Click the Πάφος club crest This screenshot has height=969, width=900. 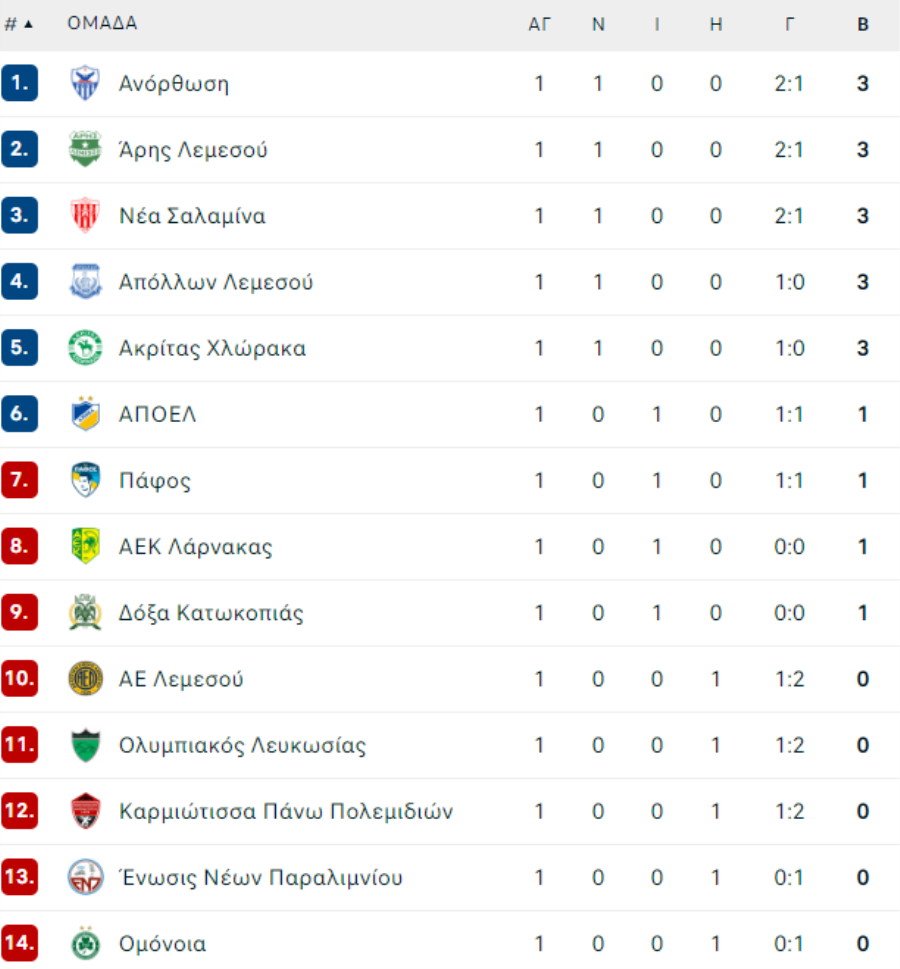coord(85,480)
